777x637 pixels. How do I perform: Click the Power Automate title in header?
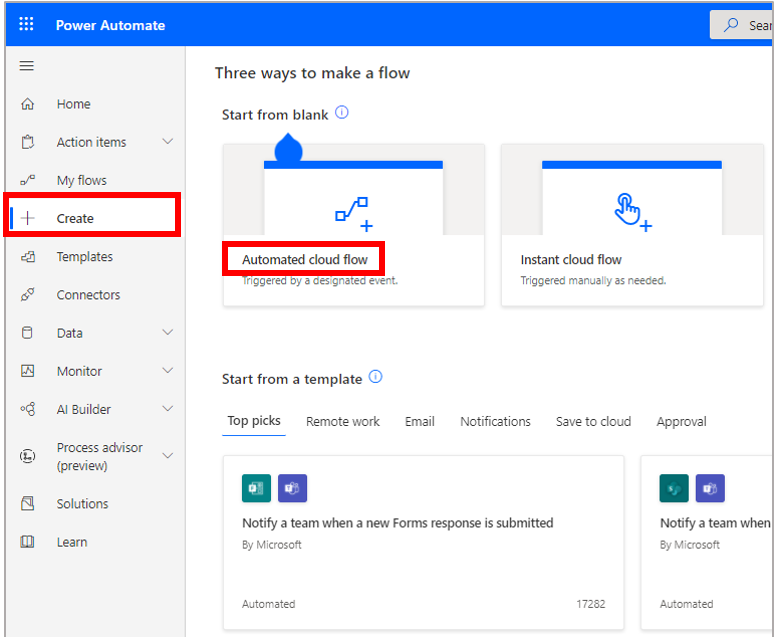(111, 25)
